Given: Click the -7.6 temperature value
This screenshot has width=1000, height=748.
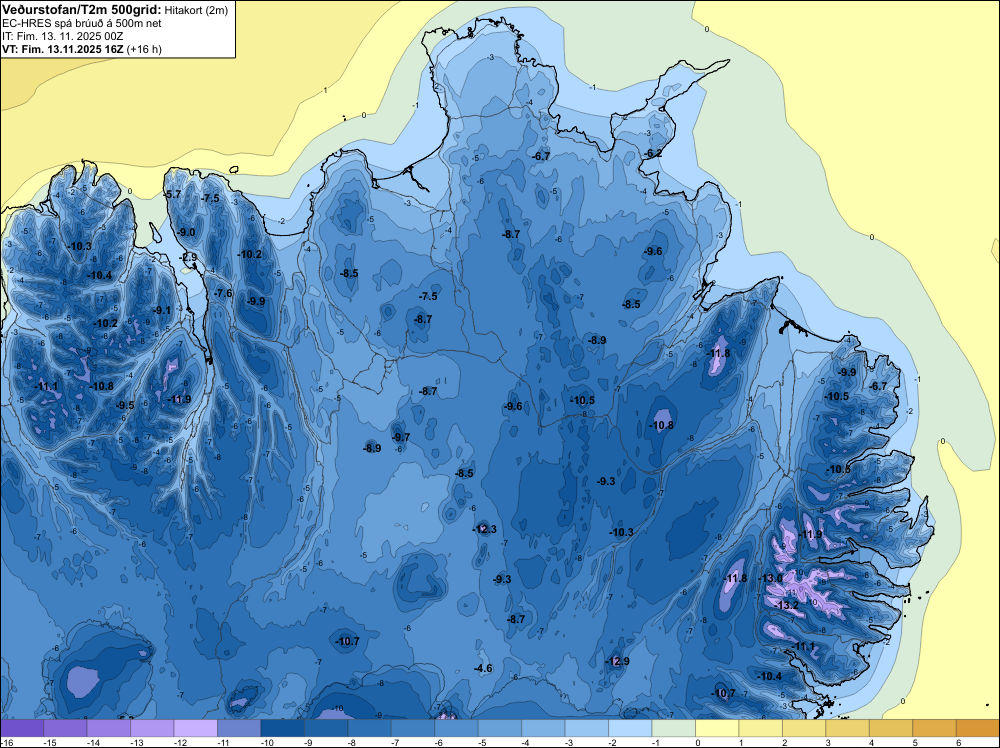Looking at the screenshot, I should 223,293.
